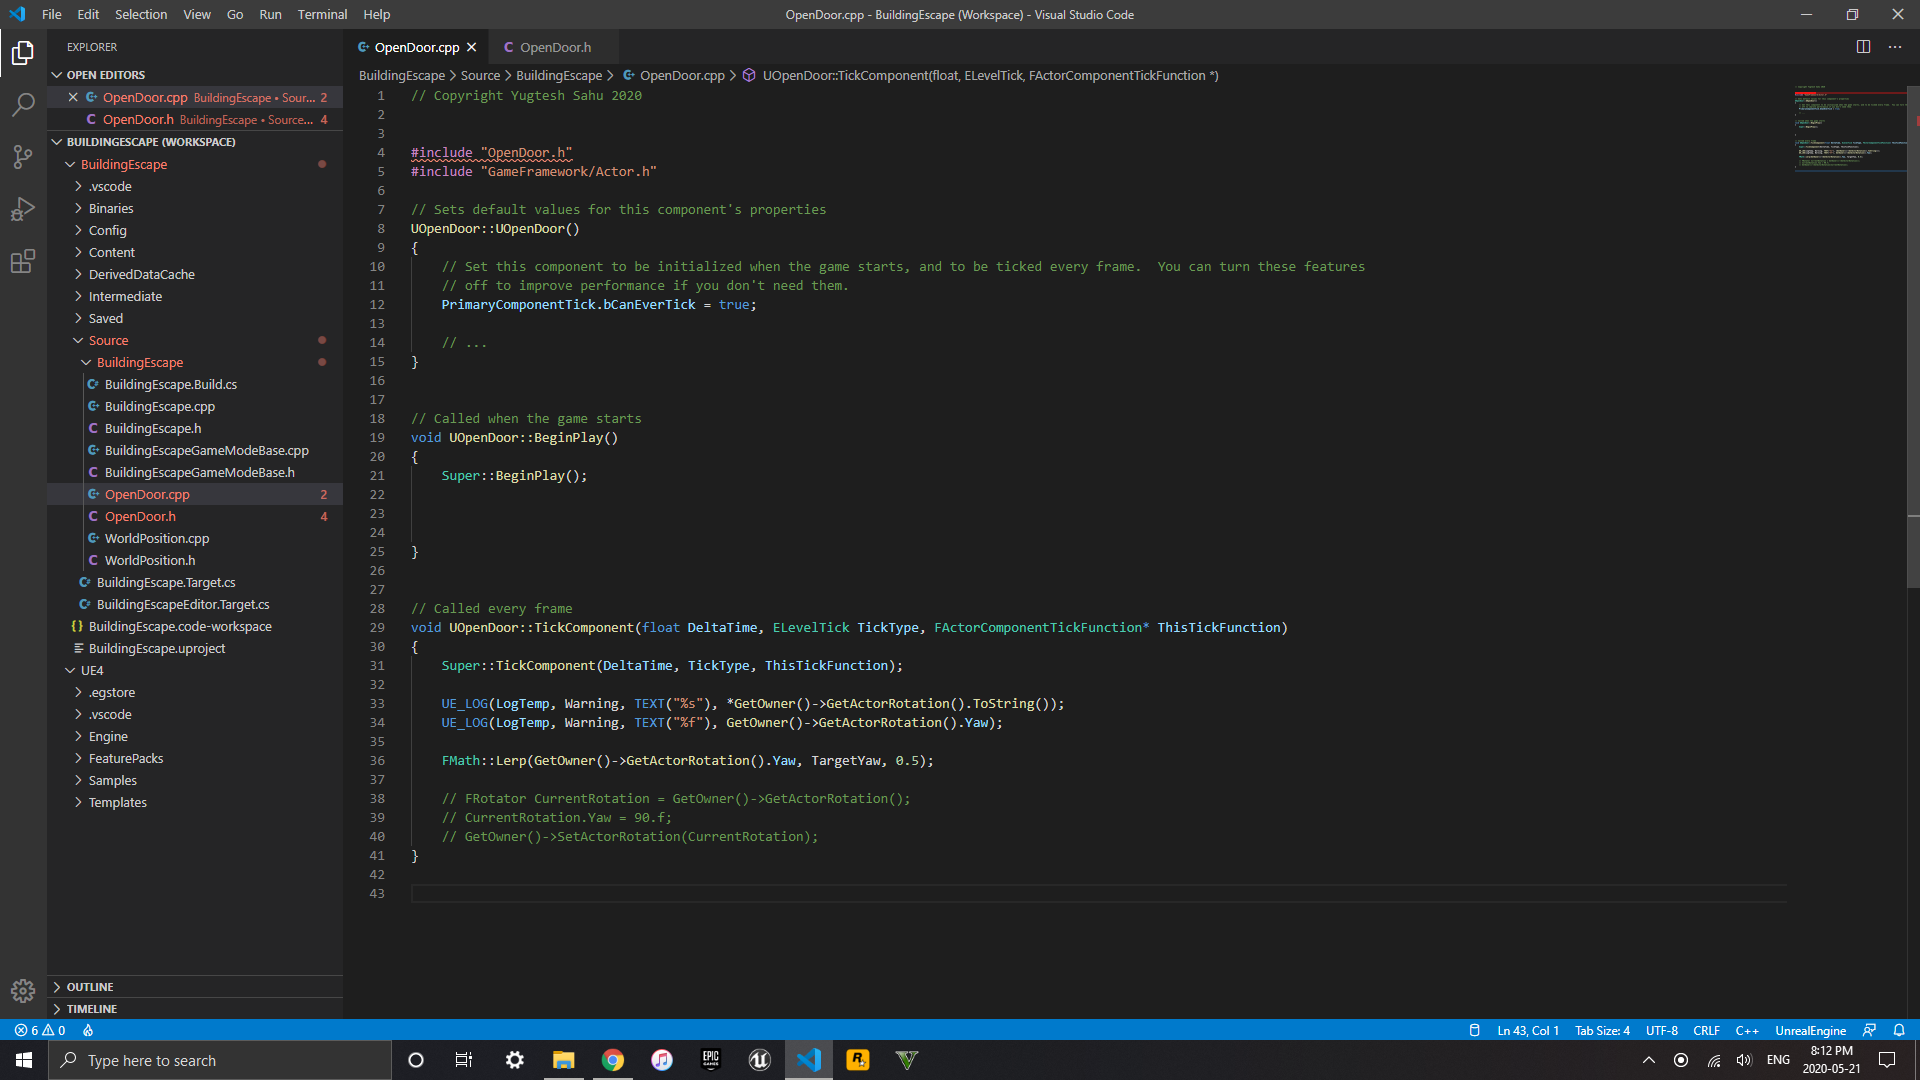
Task: Close the OpenDoor.cpp editor tab
Action: tap(471, 46)
